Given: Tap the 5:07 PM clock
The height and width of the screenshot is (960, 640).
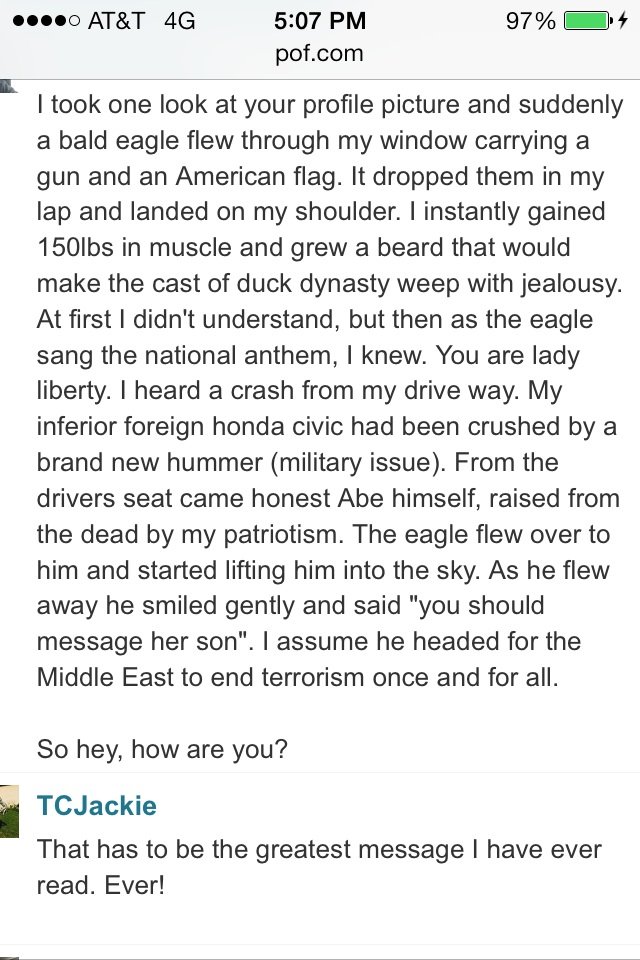Looking at the screenshot, I should [320, 20].
